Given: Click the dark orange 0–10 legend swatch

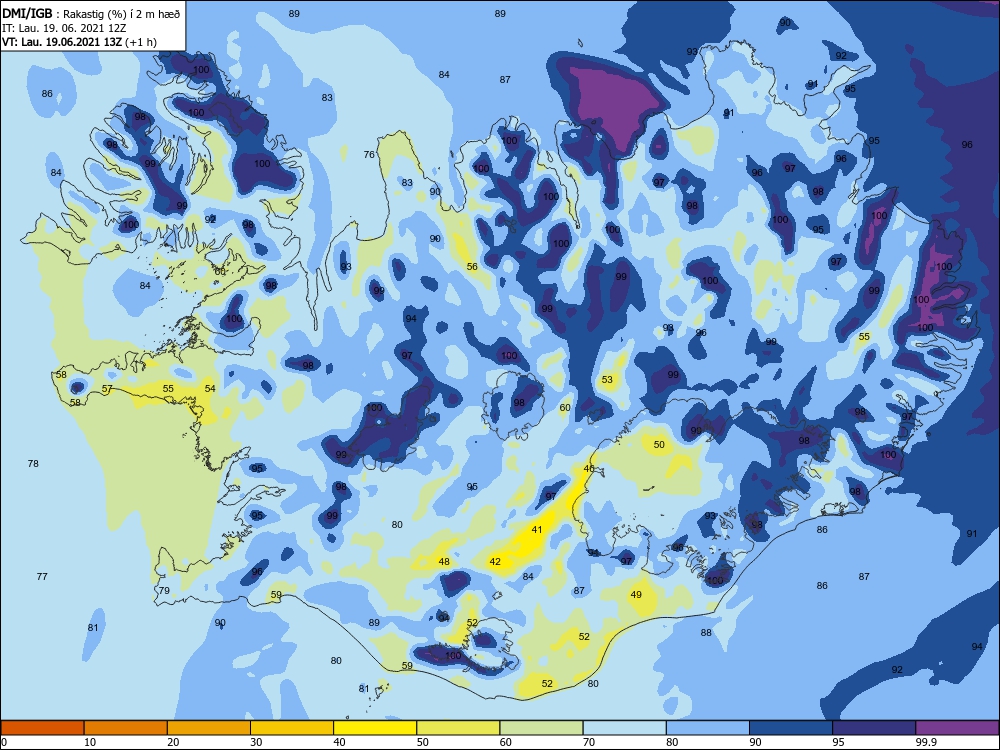Looking at the screenshot, I should coord(42,728).
